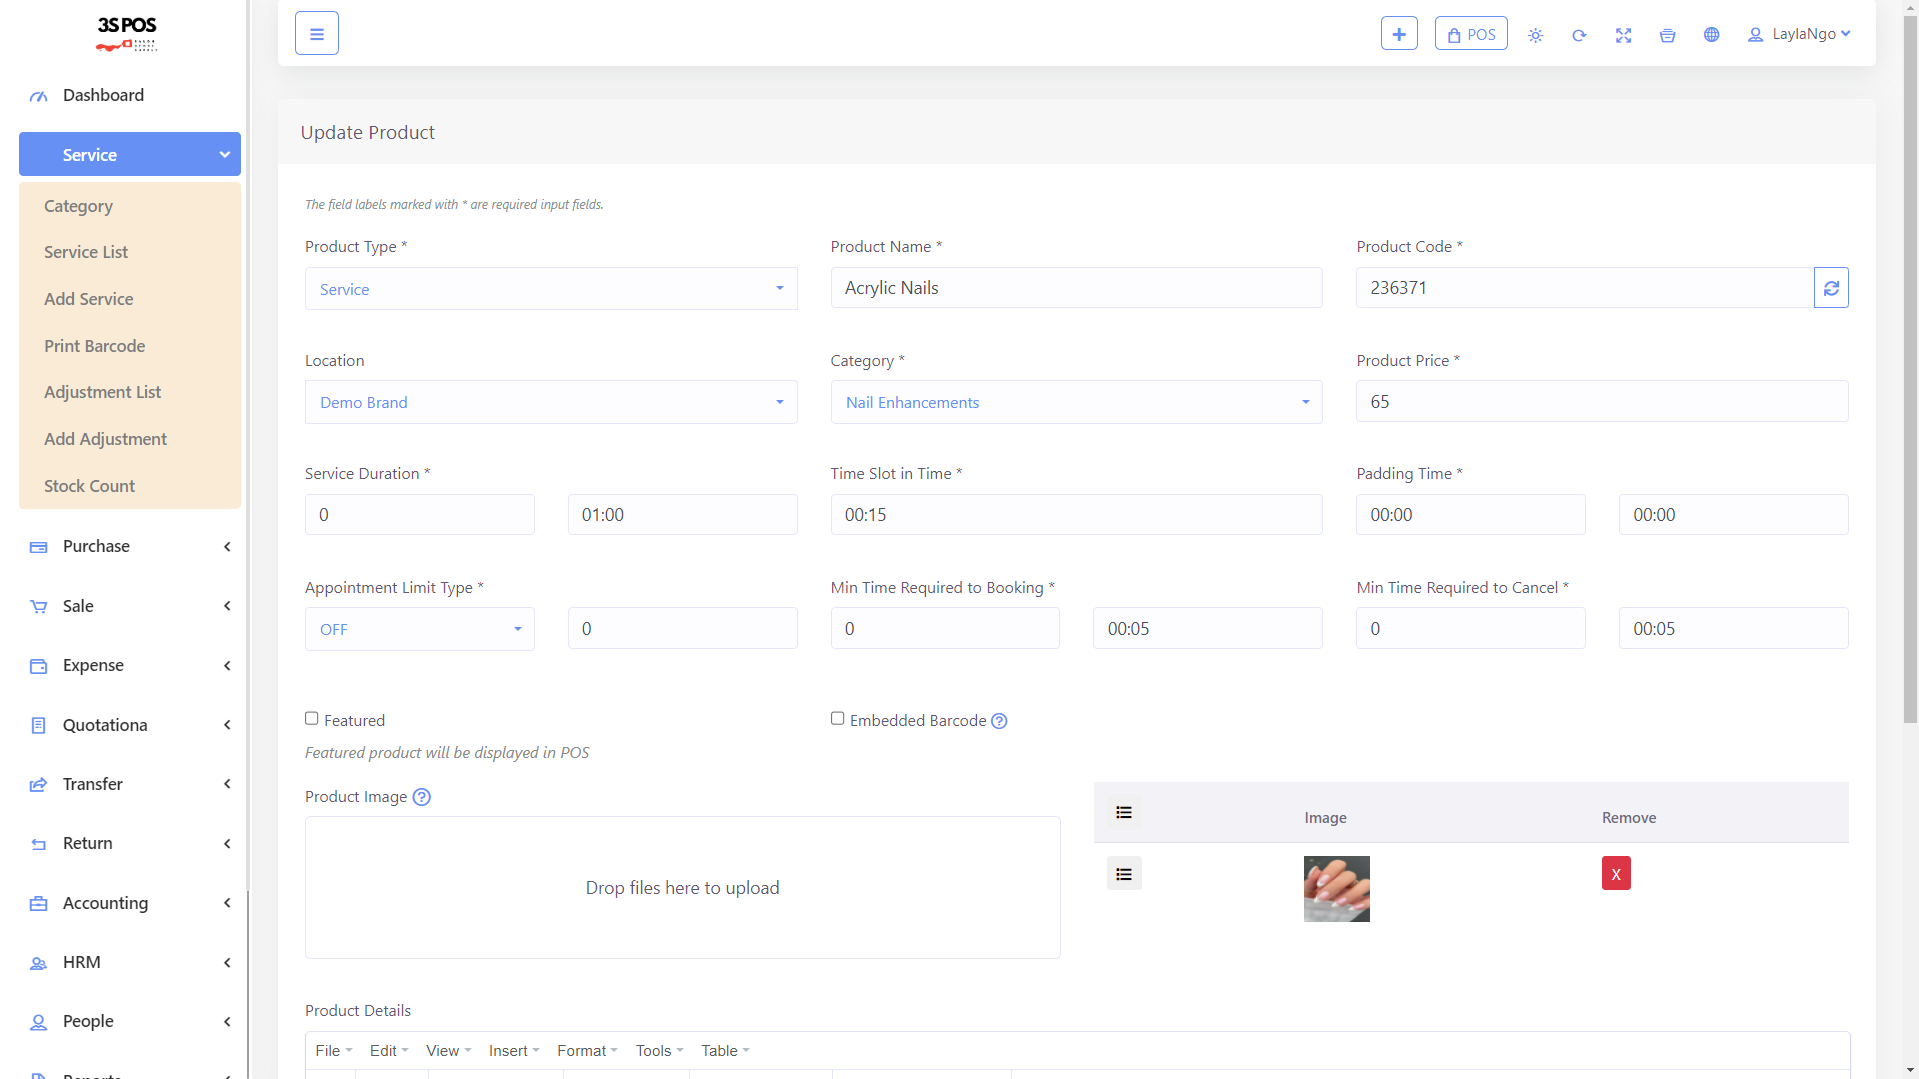1919x1079 pixels.
Task: Click the help icon beside Product Image
Action: point(422,797)
